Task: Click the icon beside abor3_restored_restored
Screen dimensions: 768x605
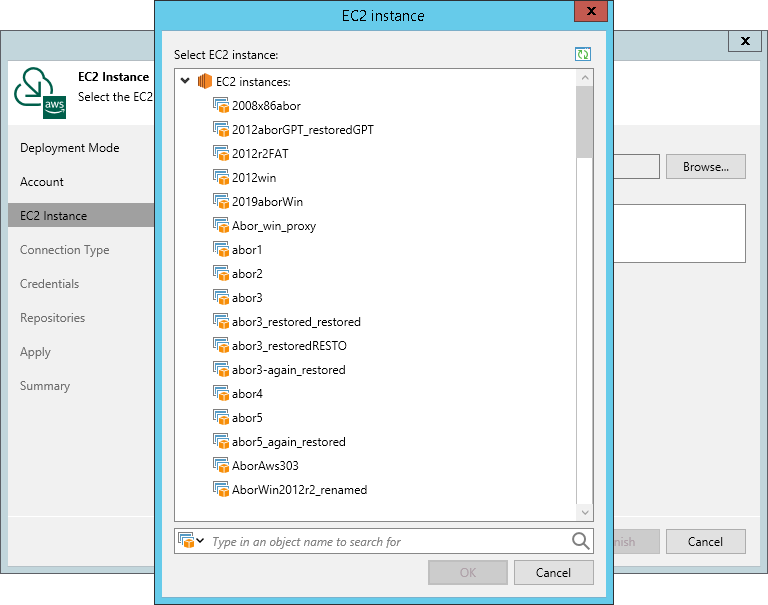Action: click(x=221, y=321)
